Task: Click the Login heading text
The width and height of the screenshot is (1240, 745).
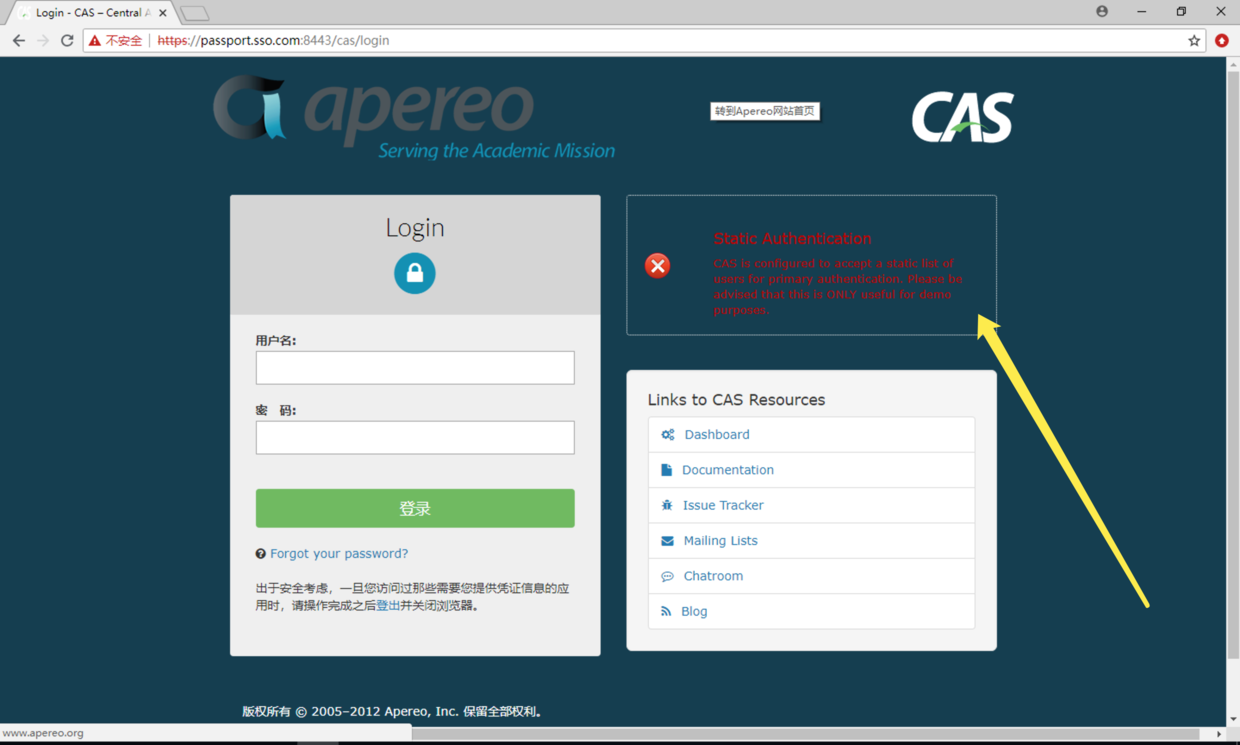Action: (x=415, y=228)
